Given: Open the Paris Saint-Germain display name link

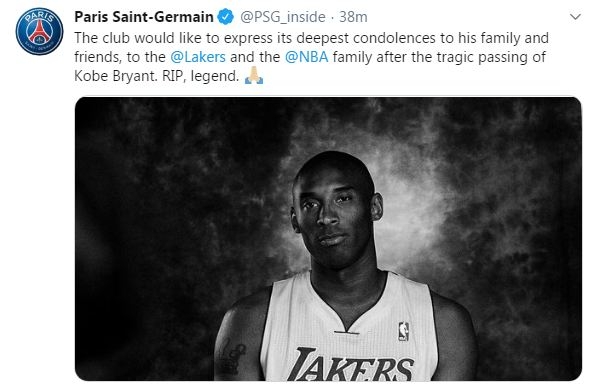Looking at the screenshot, I should coord(144,17).
